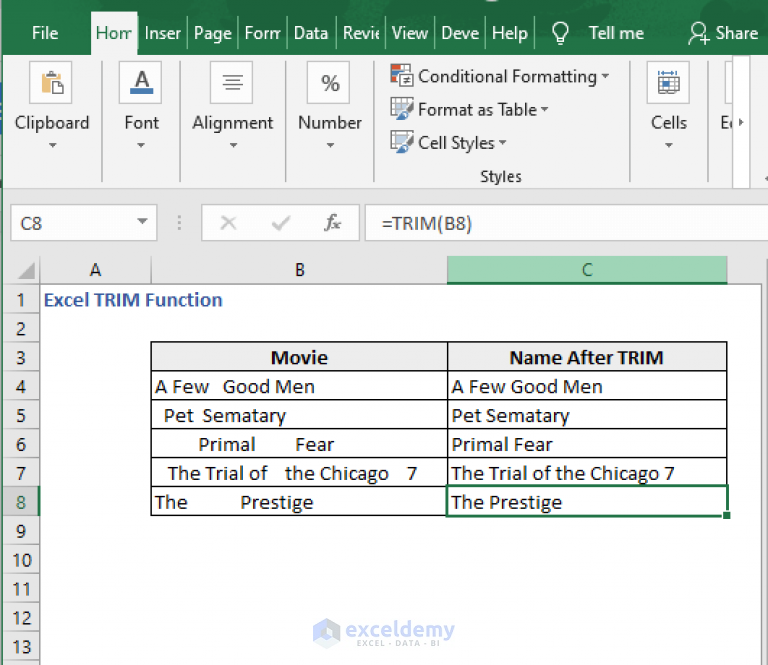Screen dimensions: 768x665
Task: Expand the Clipboard group dropdown arrow
Action: pyautogui.click(x=52, y=145)
